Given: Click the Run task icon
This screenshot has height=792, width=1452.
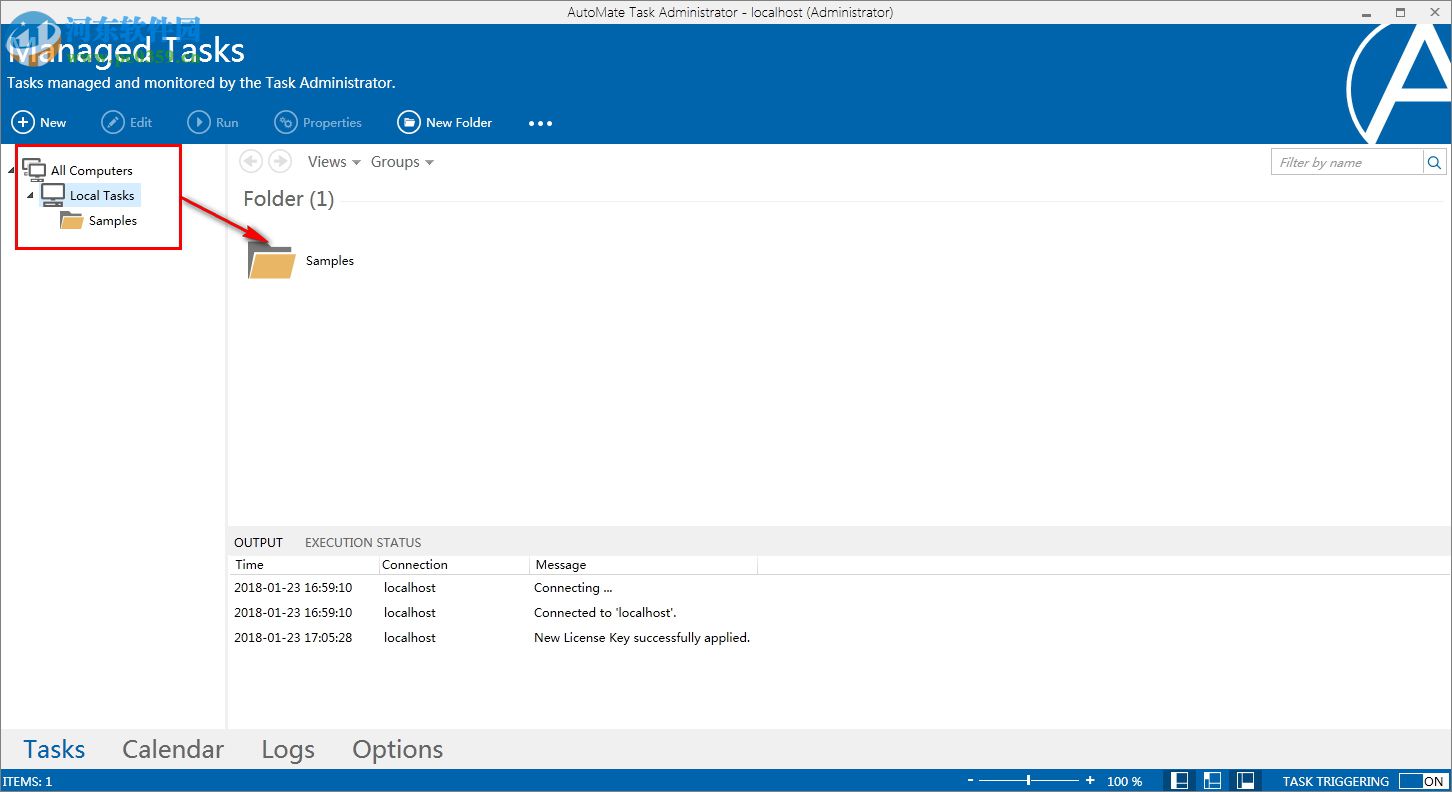Looking at the screenshot, I should (x=195, y=122).
